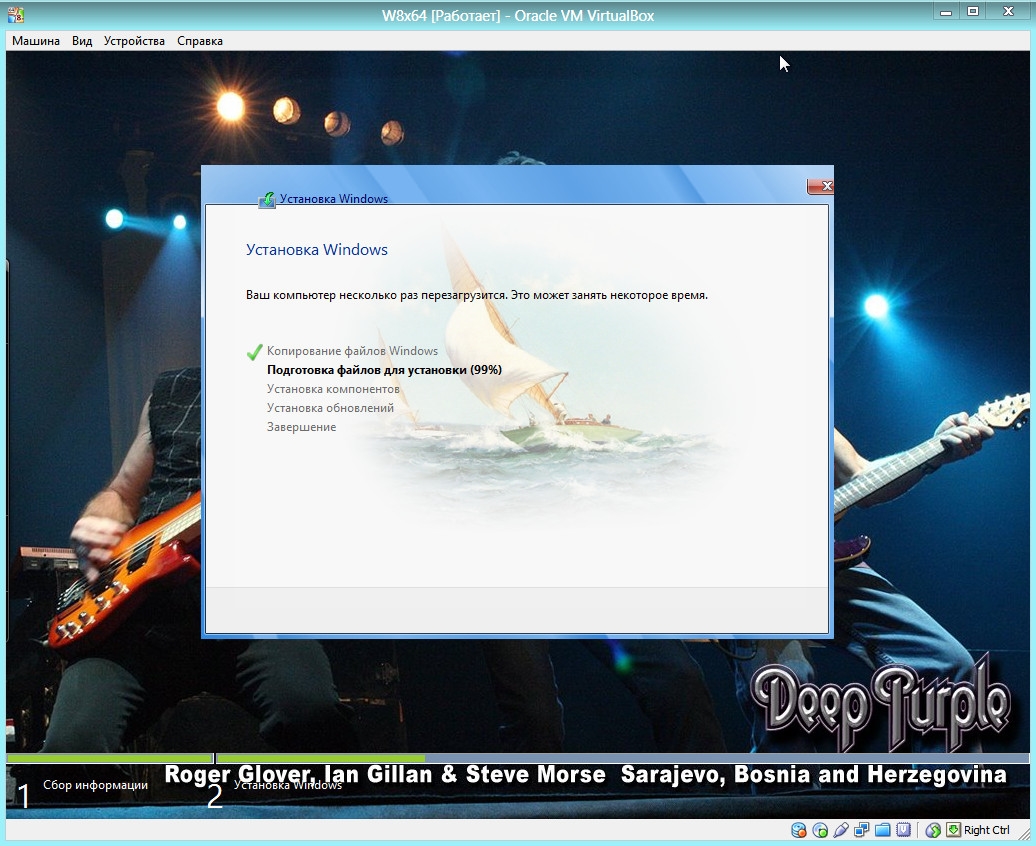1036x846 pixels.
Task: Click the virtualization chip status icon
Action: [x=903, y=830]
